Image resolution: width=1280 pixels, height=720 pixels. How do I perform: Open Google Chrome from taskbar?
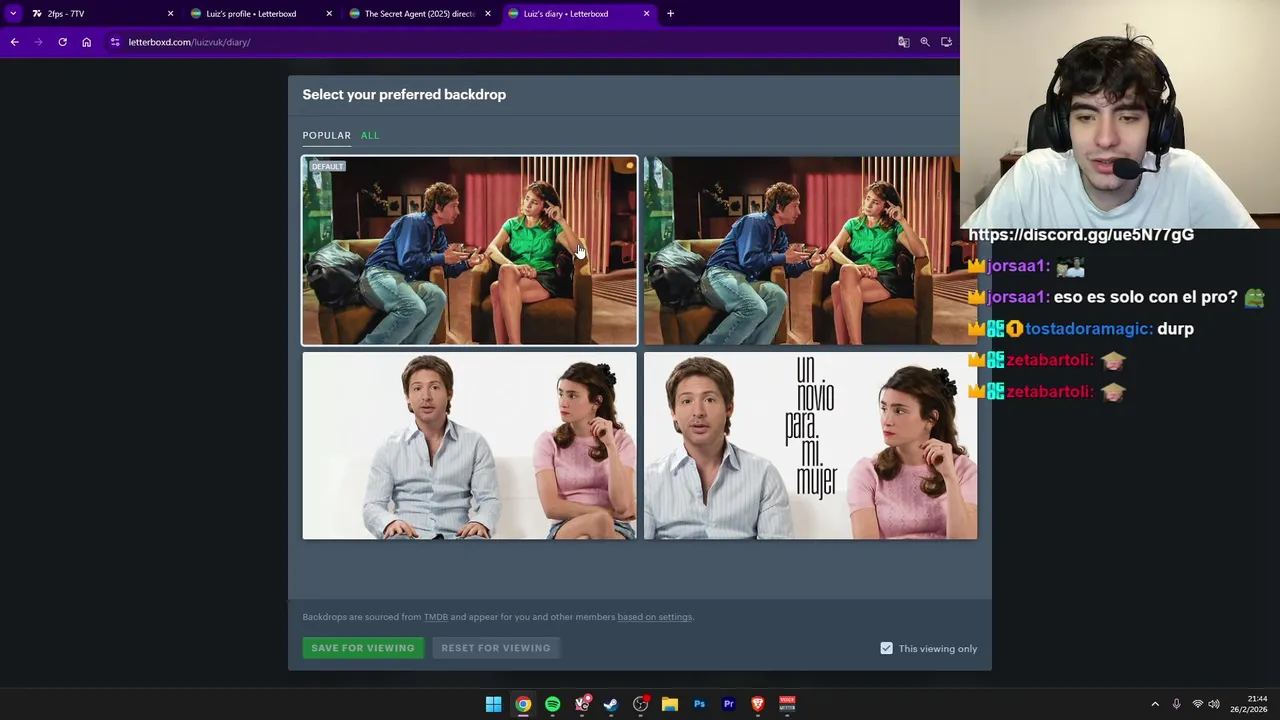coord(523,704)
